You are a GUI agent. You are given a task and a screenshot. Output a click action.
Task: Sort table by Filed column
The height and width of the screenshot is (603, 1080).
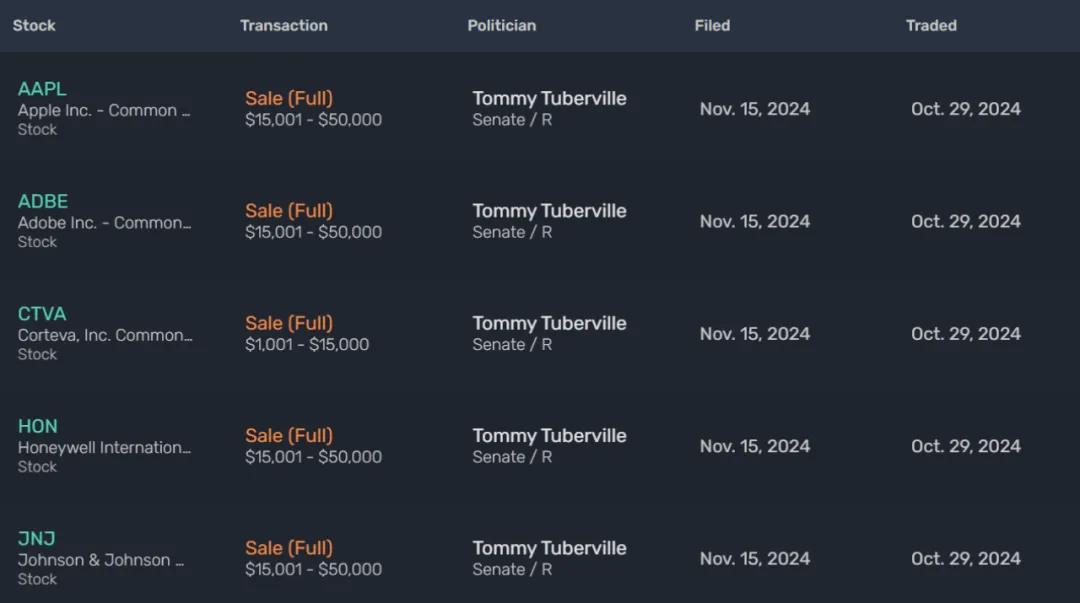[x=712, y=26]
